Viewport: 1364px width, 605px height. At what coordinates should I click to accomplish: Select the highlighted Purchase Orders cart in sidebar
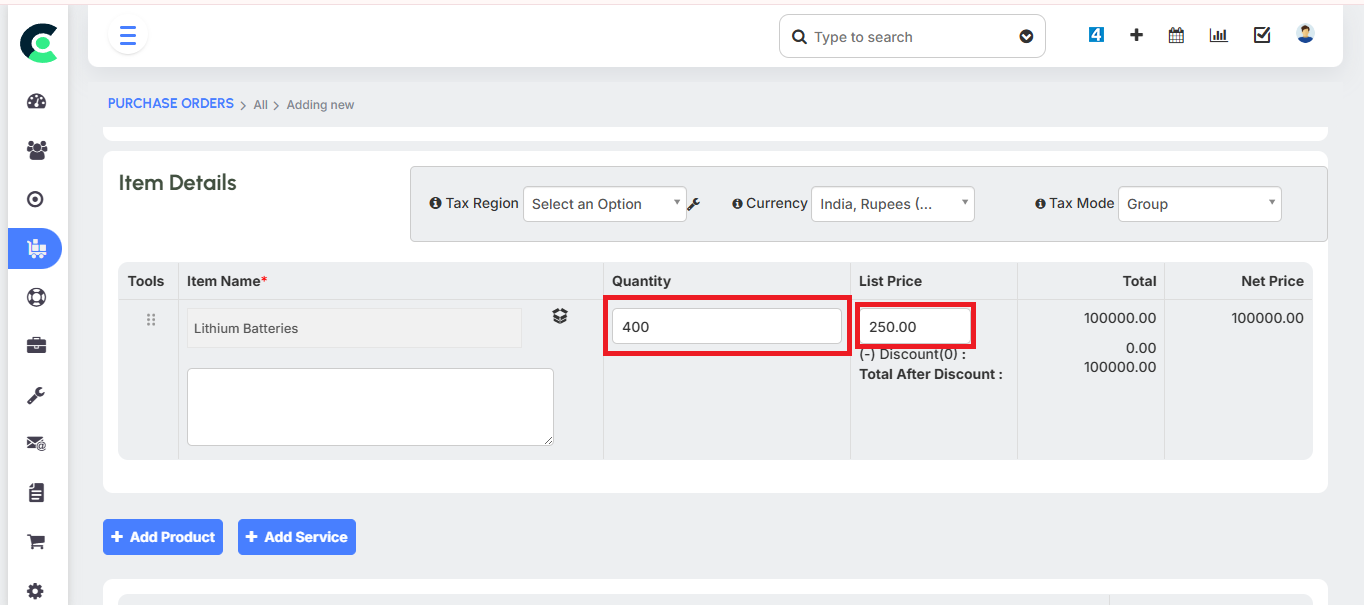tap(35, 248)
